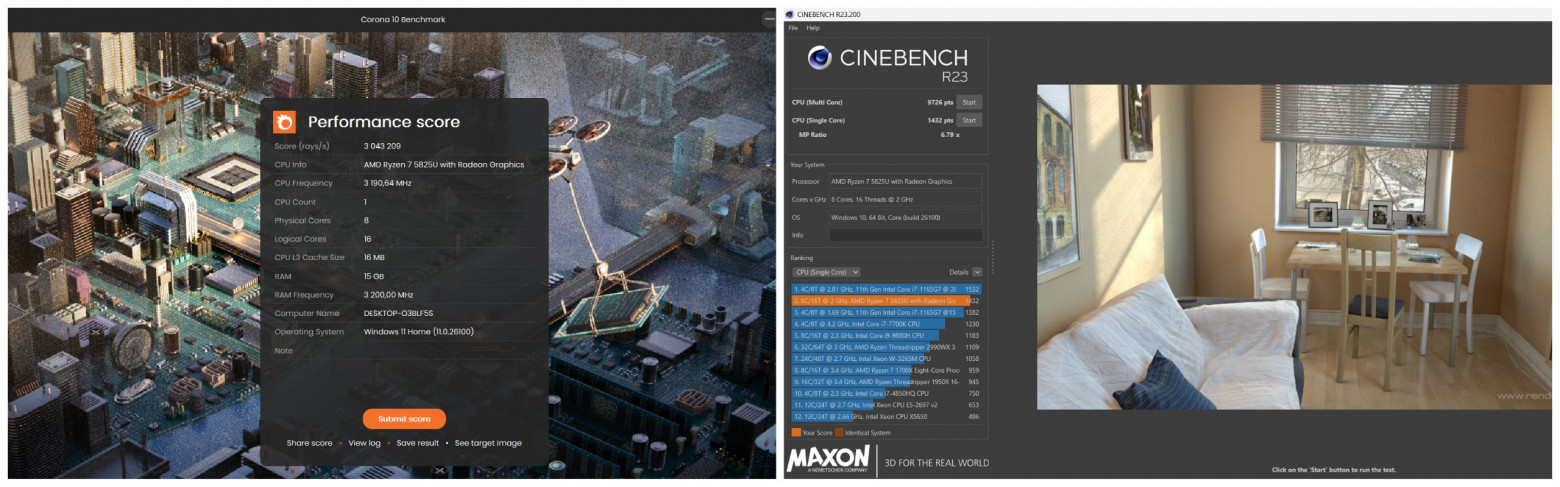Click the MAXON logo in Cinebench
This screenshot has width=1560, height=487.
827,460
